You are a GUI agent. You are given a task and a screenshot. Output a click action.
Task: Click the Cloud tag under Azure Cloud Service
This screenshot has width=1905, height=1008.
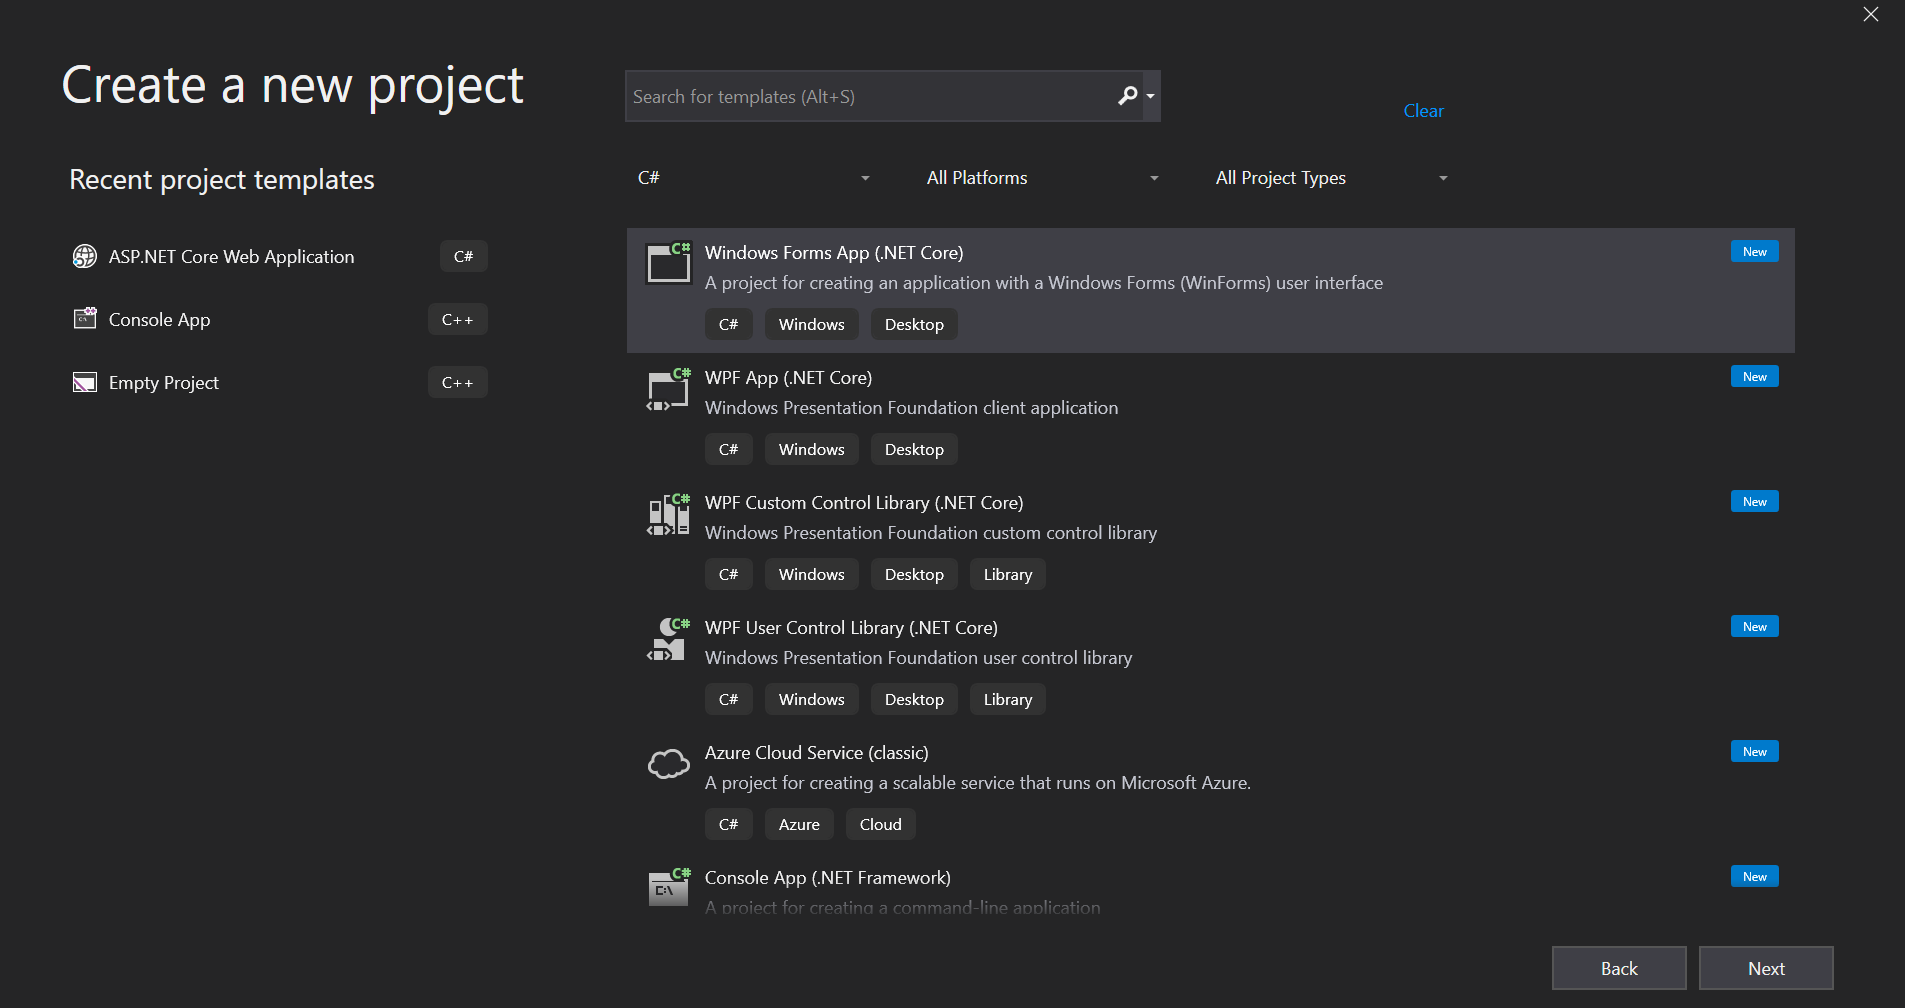(x=880, y=825)
